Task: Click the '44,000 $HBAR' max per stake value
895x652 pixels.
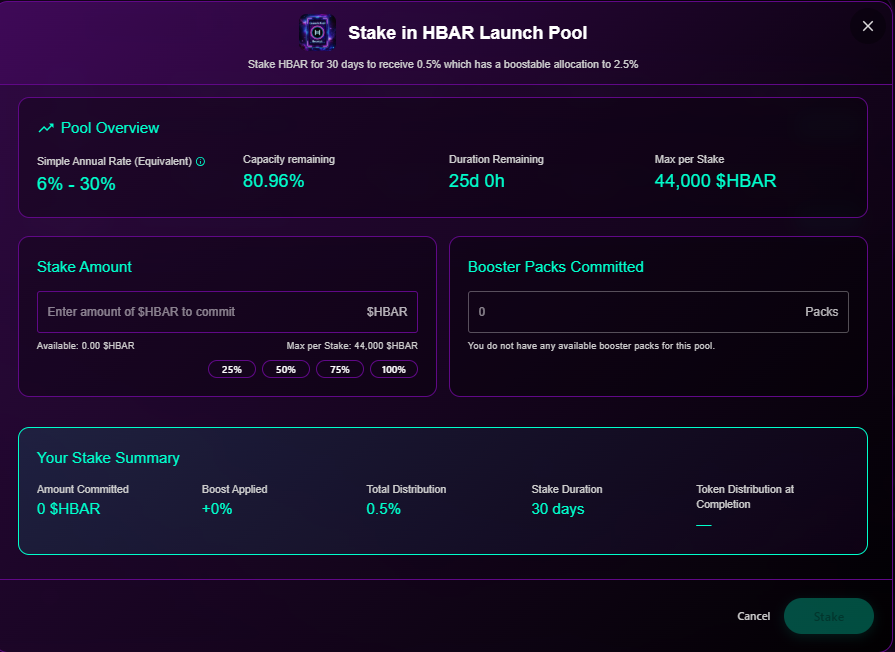Action: pos(715,181)
